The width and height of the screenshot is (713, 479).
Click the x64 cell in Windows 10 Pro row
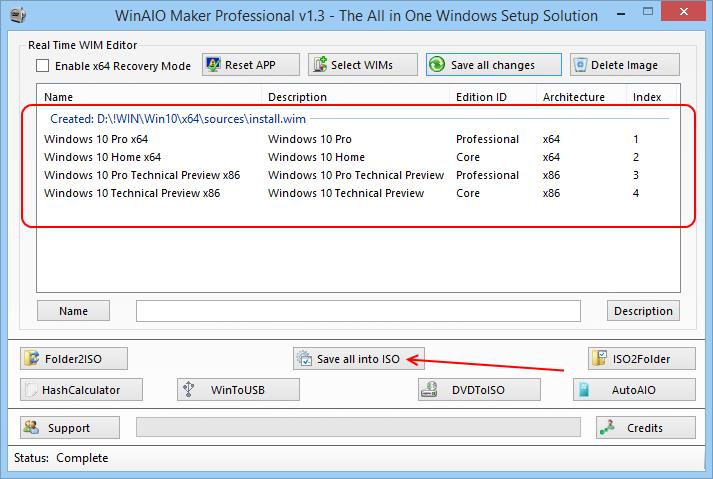[x=551, y=139]
